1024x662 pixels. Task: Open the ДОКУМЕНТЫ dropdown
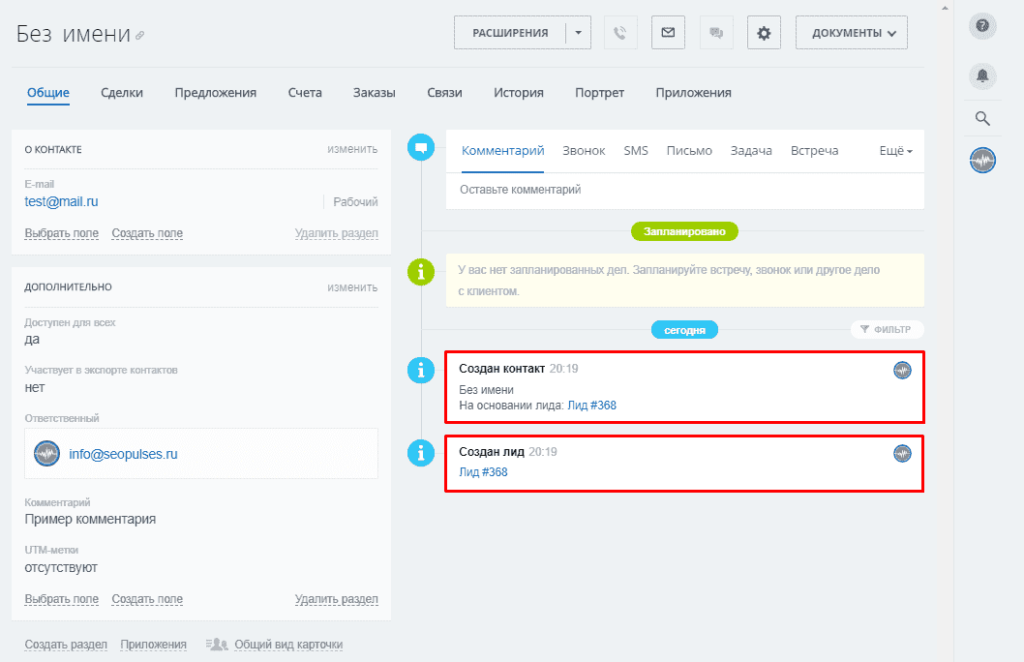click(x=851, y=32)
